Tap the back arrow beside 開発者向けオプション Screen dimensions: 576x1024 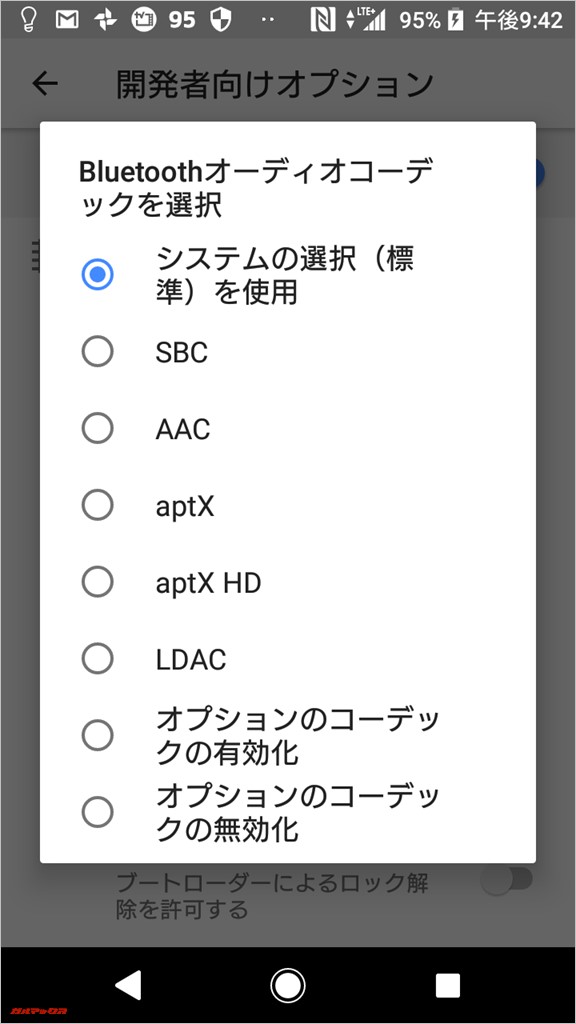click(44, 84)
